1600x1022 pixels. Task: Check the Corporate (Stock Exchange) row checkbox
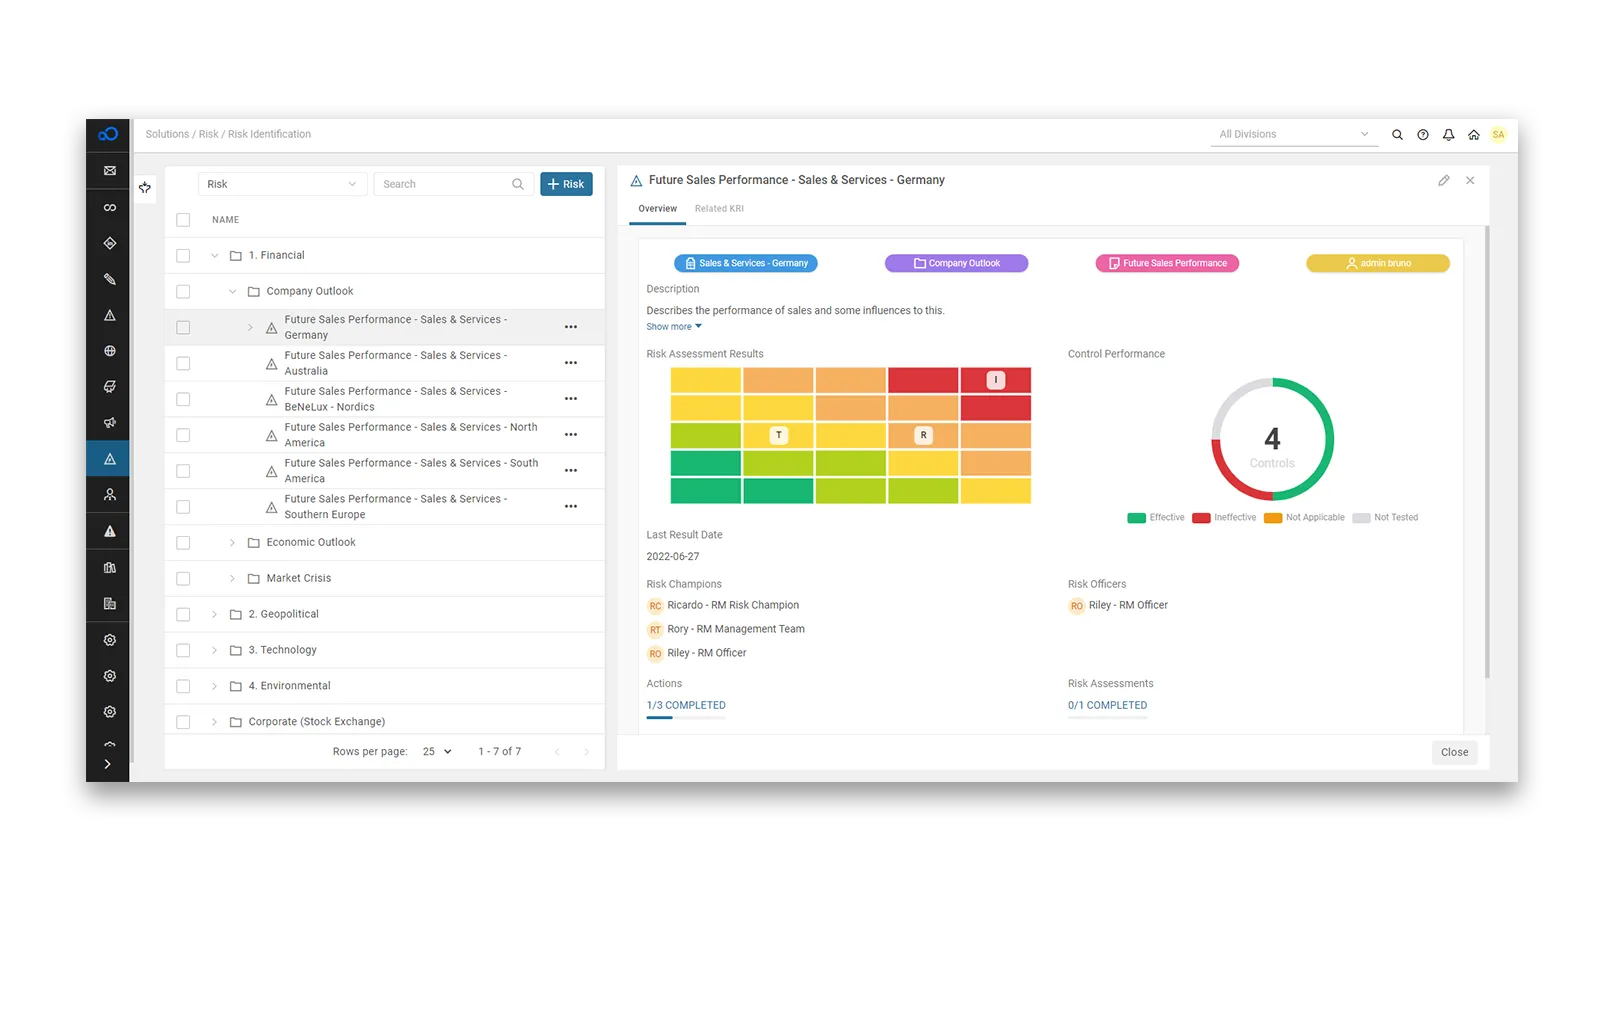pyautogui.click(x=183, y=722)
